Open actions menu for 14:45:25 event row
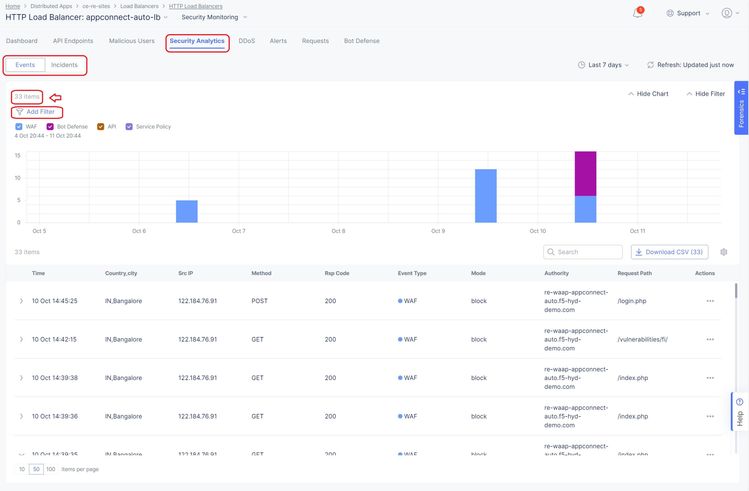 tap(710, 301)
